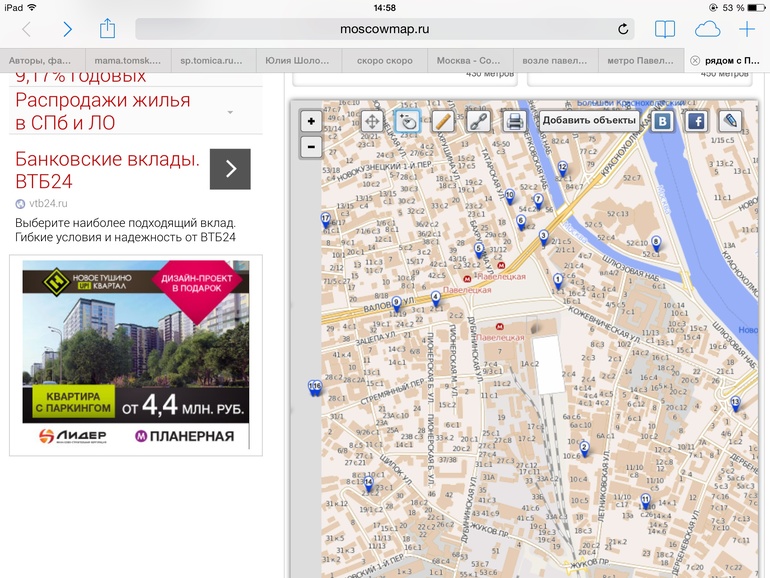Expand the ad dropdown triangle near Распродажи жилья
The height and width of the screenshot is (578, 770).
click(230, 112)
